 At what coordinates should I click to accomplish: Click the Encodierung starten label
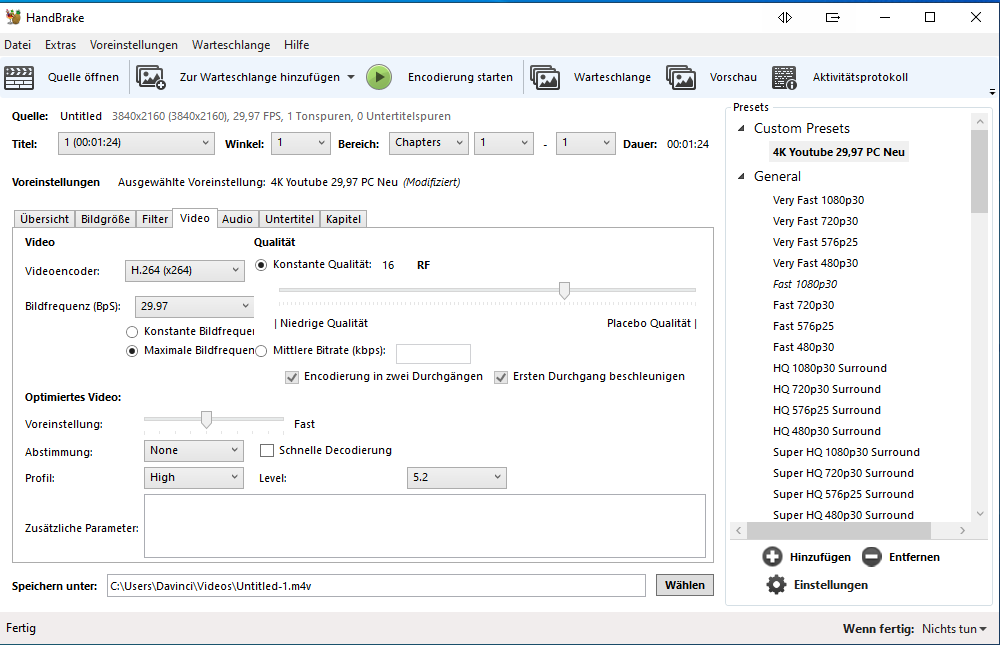(460, 77)
